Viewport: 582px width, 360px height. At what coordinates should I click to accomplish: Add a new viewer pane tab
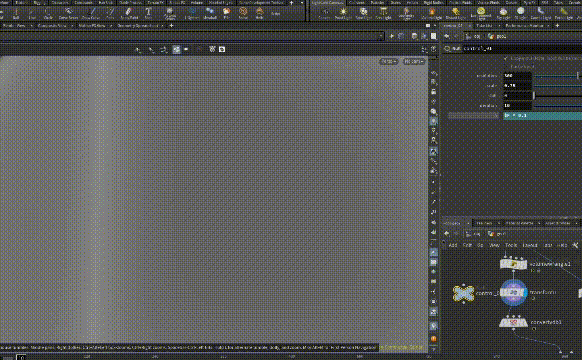point(171,26)
